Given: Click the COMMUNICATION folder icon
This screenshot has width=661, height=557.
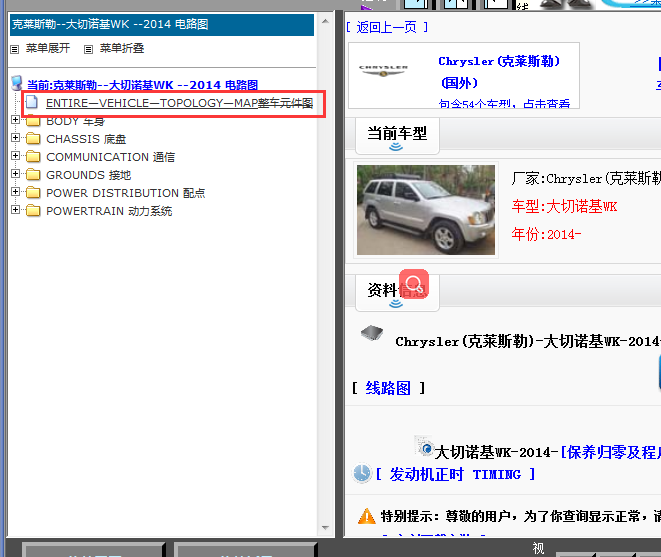Looking at the screenshot, I should click(33, 157).
